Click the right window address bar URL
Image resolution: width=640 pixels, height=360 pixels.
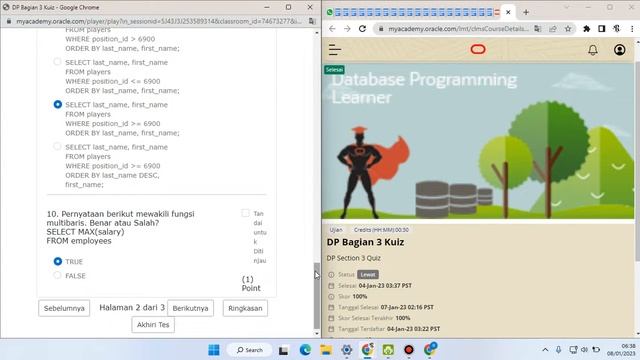click(x=458, y=29)
